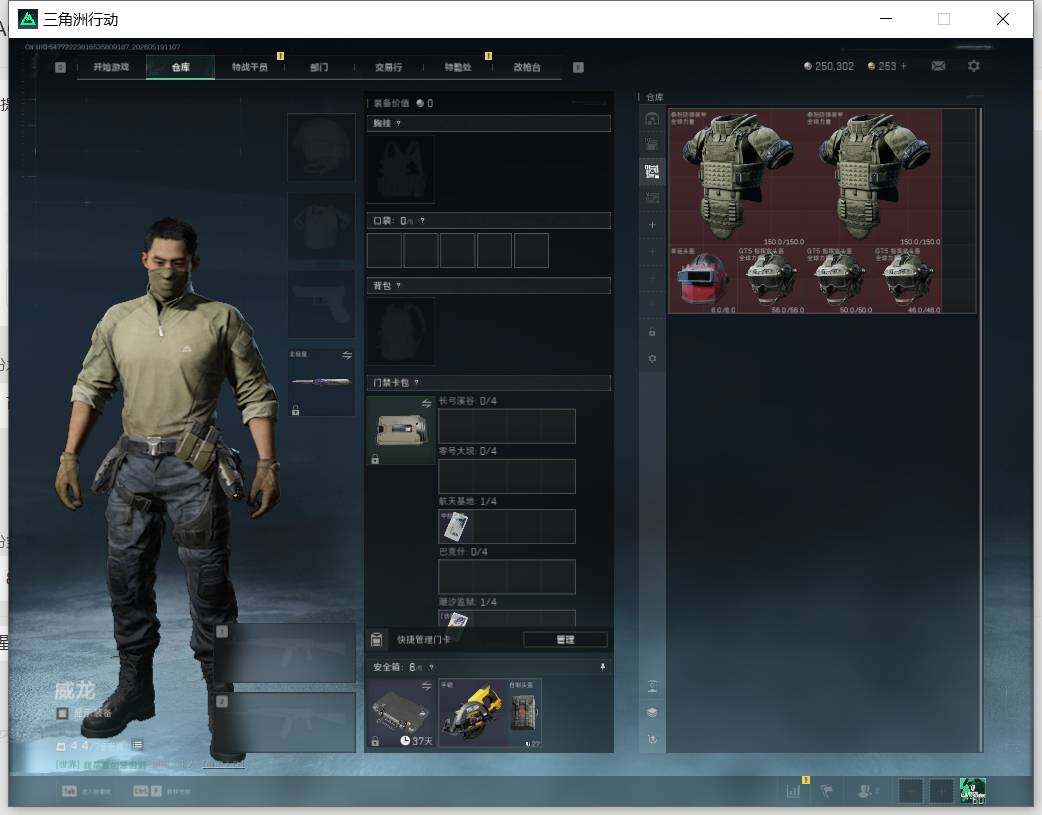Click the sort icon above the layers icon
Viewport: 1042px width, 815px height.
(652, 686)
